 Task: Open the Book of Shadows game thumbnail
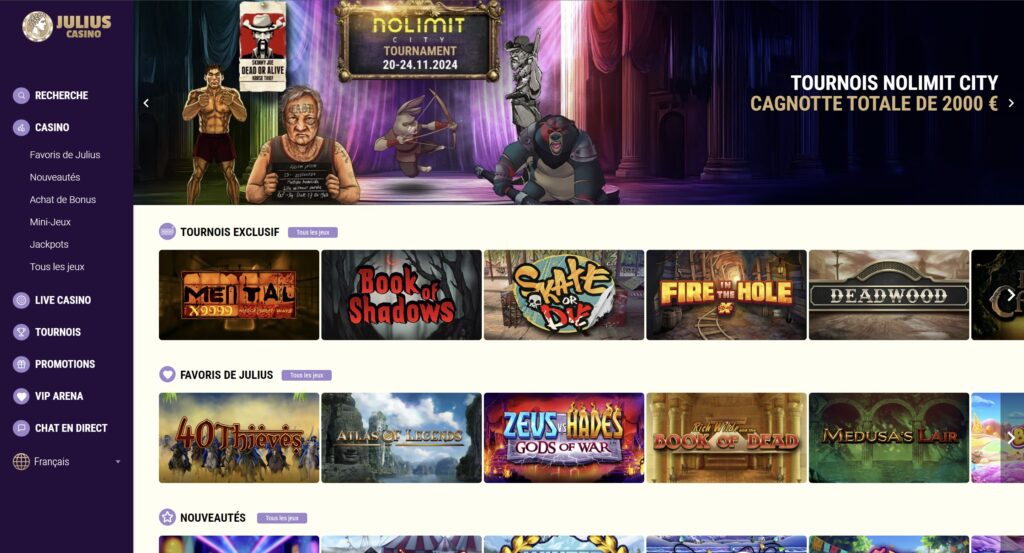coord(402,295)
